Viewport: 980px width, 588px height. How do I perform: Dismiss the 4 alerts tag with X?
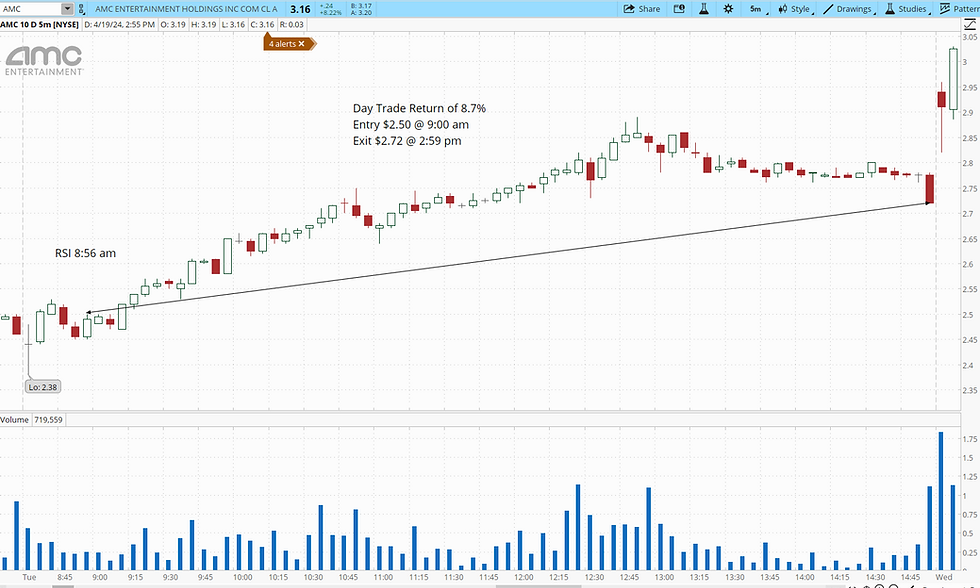[x=301, y=44]
